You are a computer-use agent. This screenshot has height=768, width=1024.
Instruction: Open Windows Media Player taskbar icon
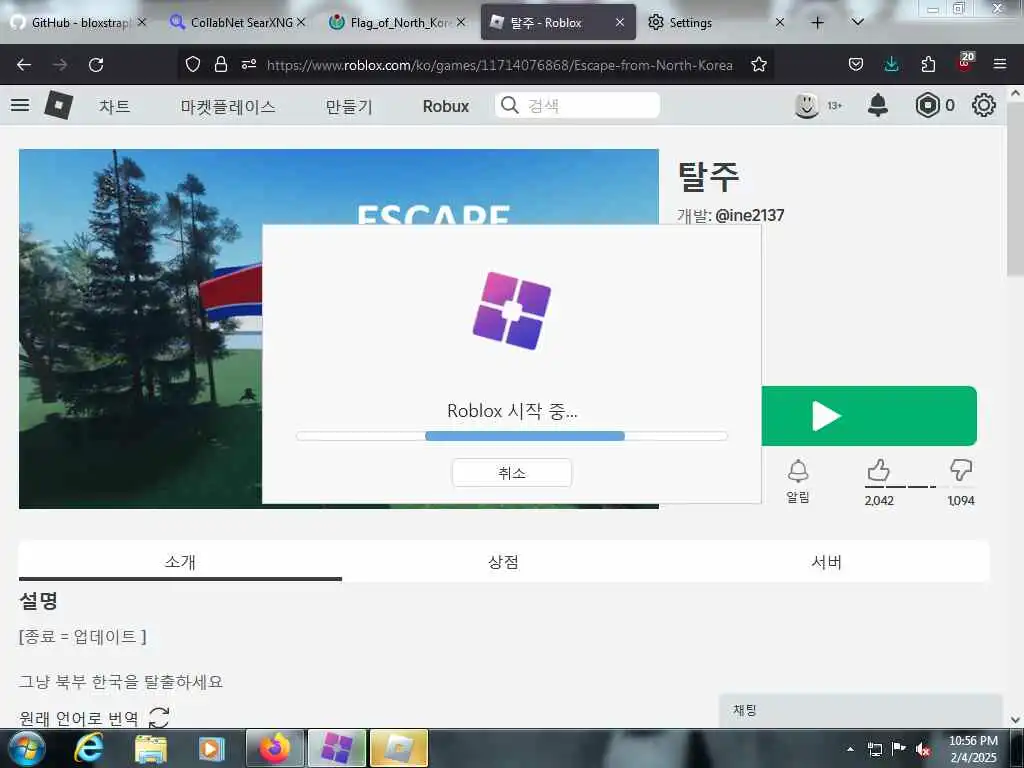[211, 748]
